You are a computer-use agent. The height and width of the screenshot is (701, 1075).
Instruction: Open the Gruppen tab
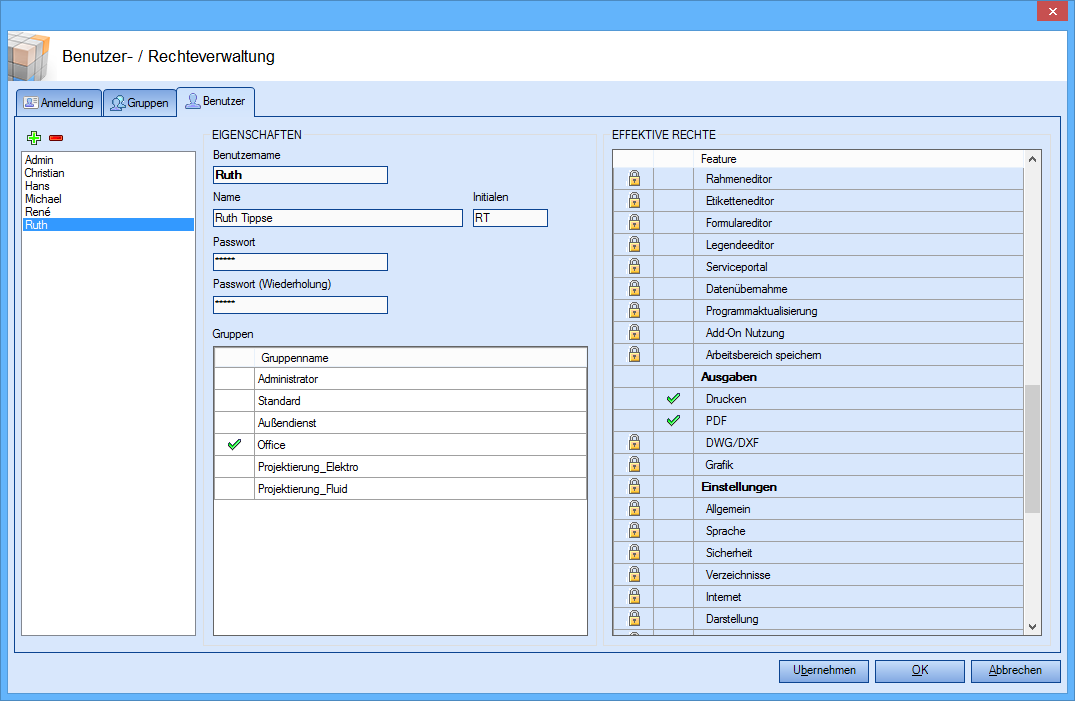click(x=139, y=103)
